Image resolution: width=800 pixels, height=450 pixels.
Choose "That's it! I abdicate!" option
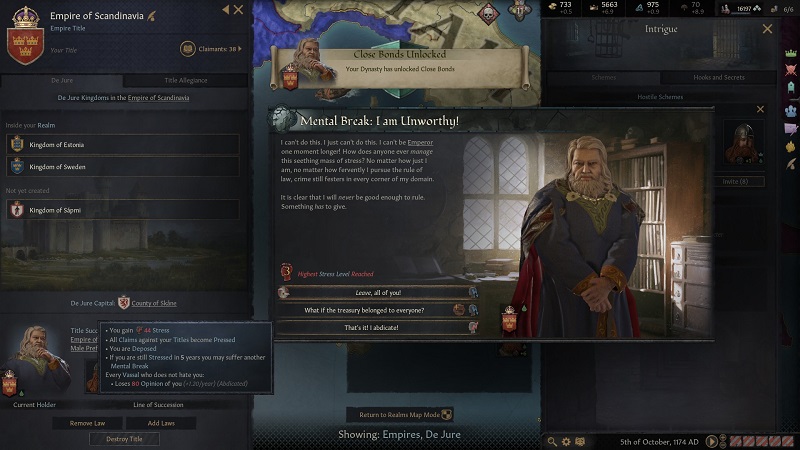[x=378, y=328]
